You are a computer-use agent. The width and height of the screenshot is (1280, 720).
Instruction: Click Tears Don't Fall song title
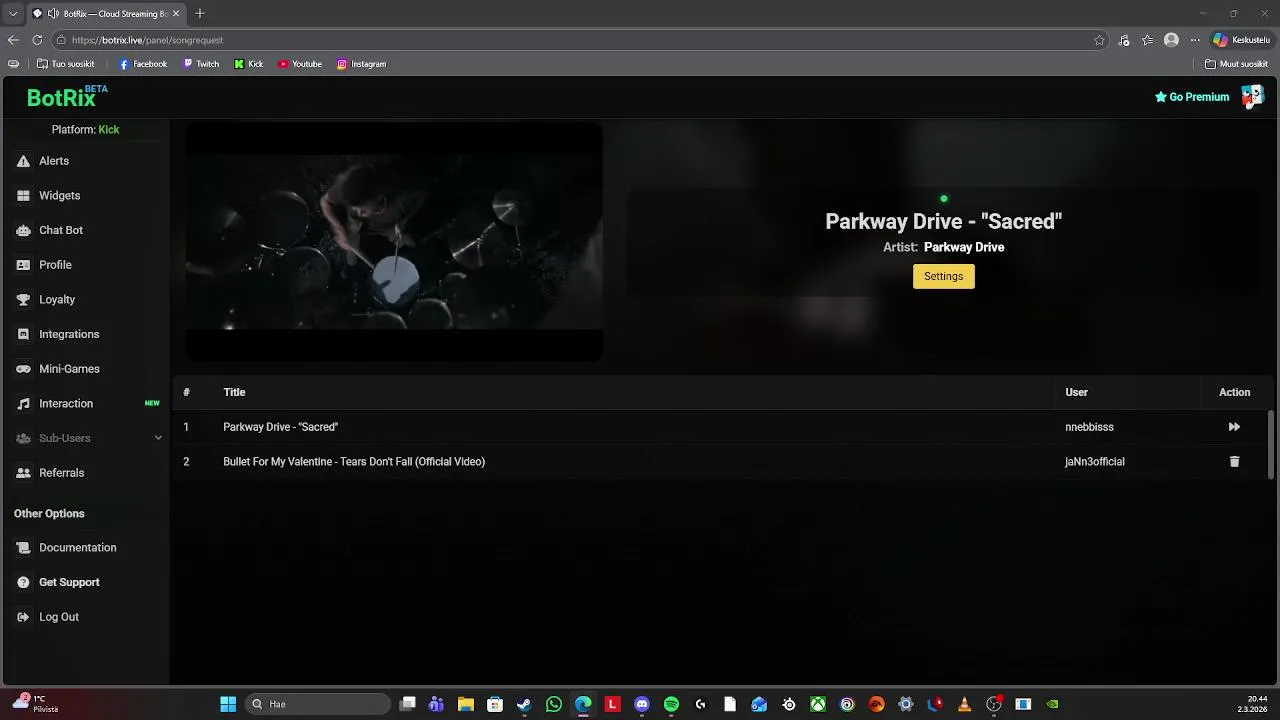(x=354, y=461)
